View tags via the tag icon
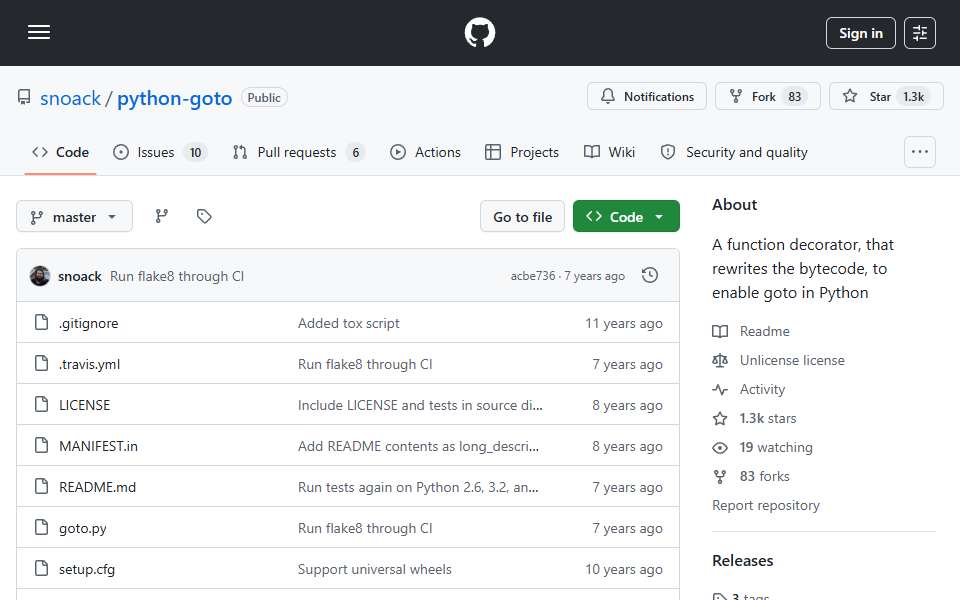Viewport: 960px width, 600px height. tap(204, 216)
